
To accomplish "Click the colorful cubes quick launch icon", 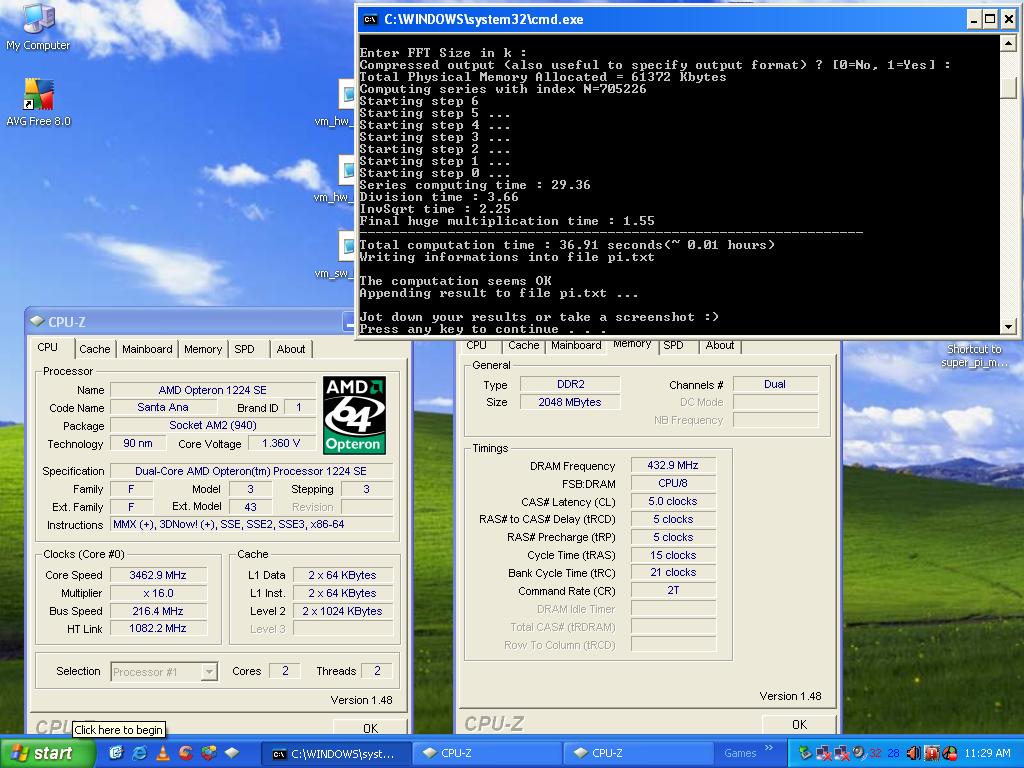I will (208, 753).
